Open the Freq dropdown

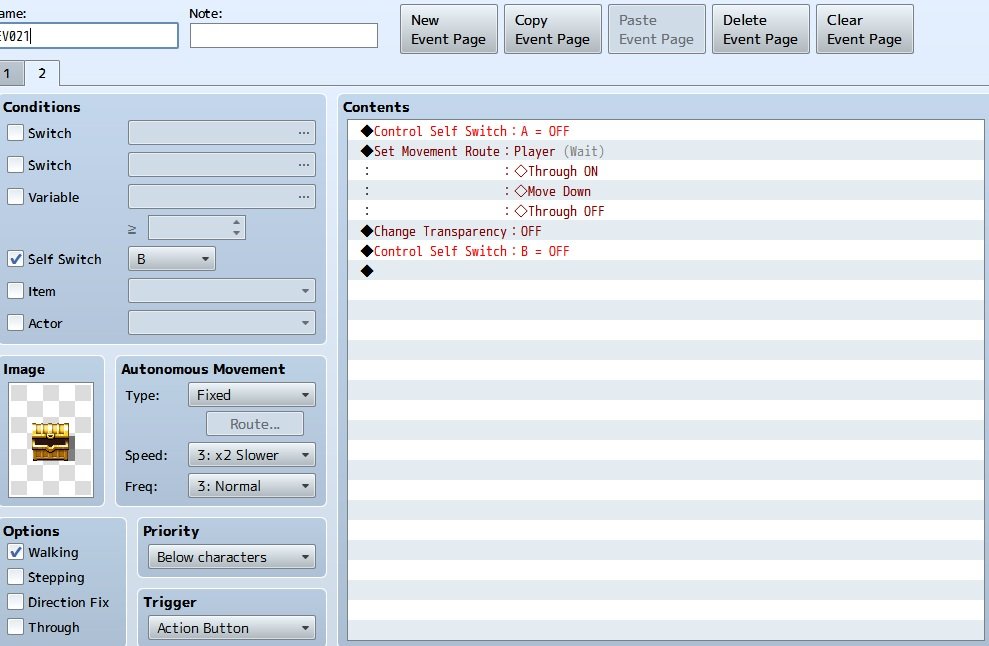tap(252, 486)
